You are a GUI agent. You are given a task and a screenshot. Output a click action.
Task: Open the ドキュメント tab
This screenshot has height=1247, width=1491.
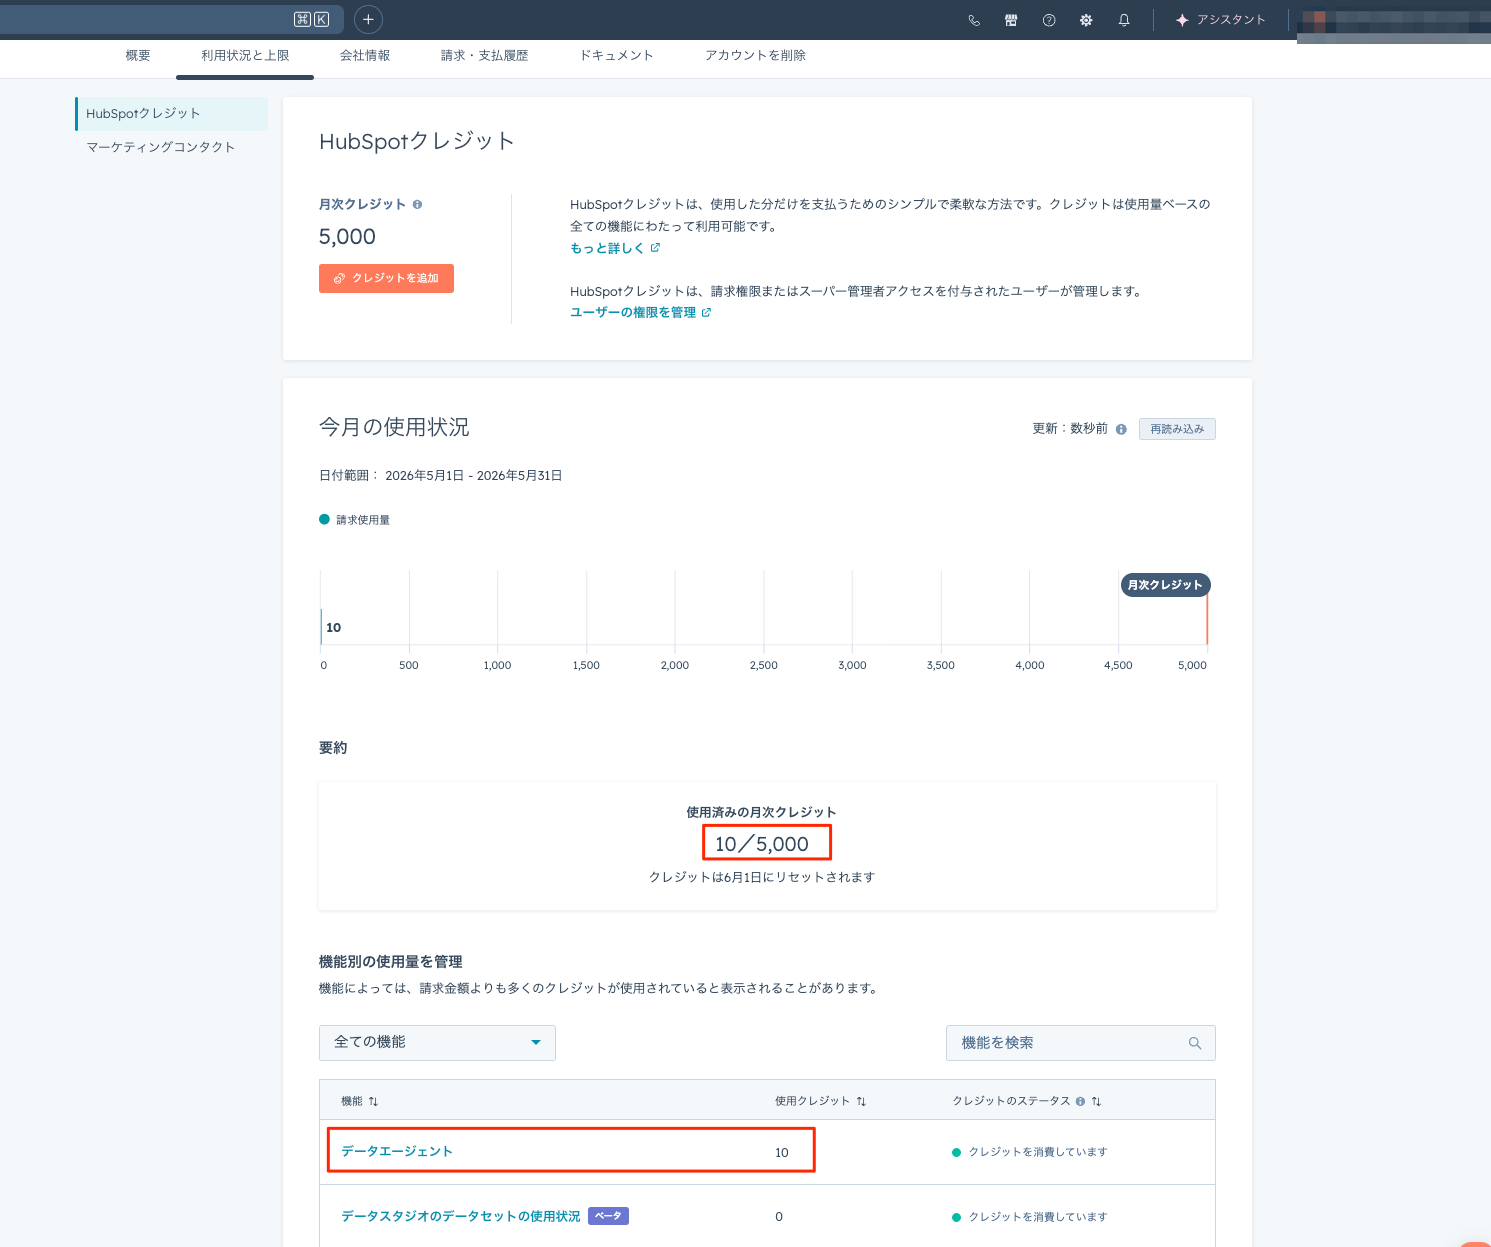pos(616,56)
